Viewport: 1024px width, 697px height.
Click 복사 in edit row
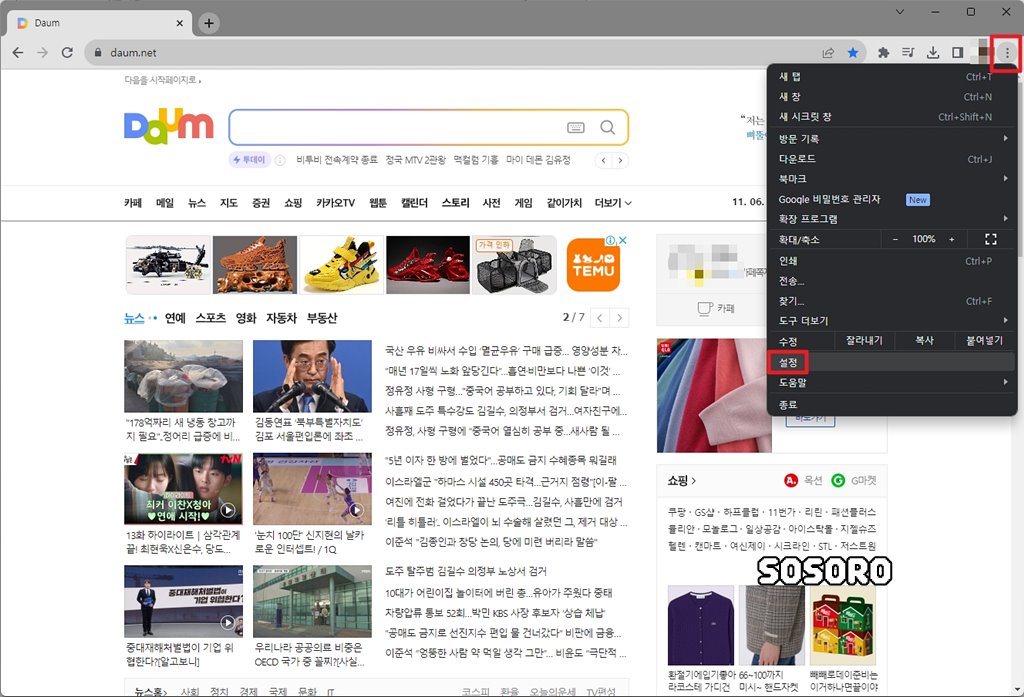coord(924,340)
